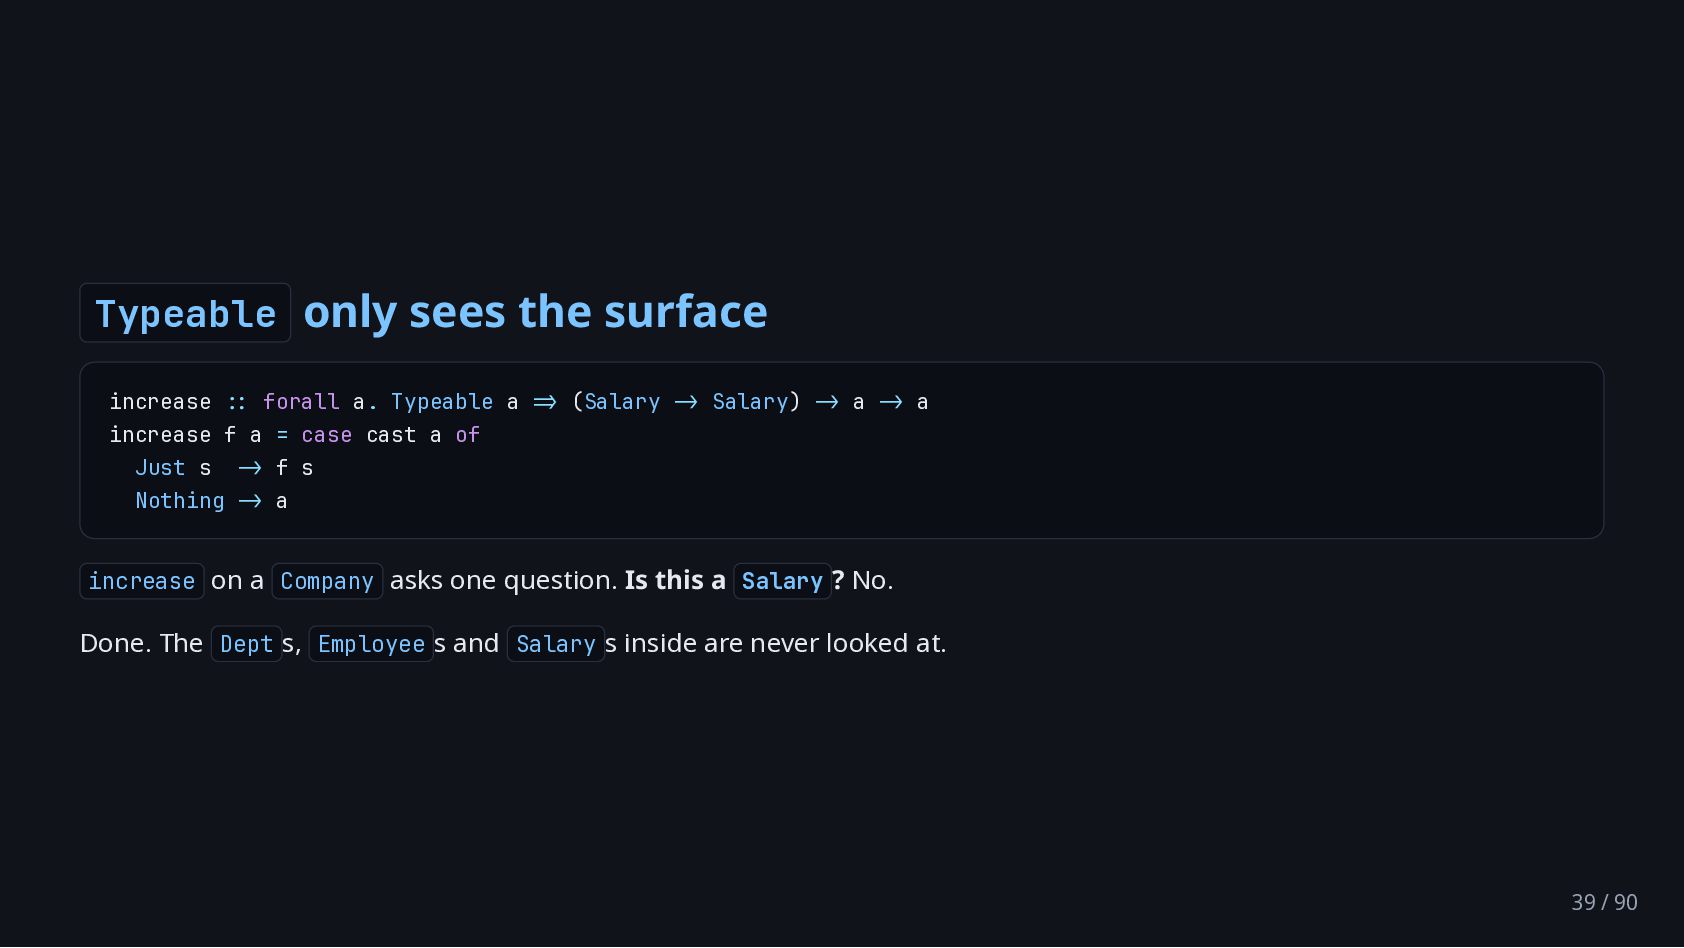Click the first "Salary" inside the parentheses
Image resolution: width=1684 pixels, height=948 pixels.
[x=622, y=402]
